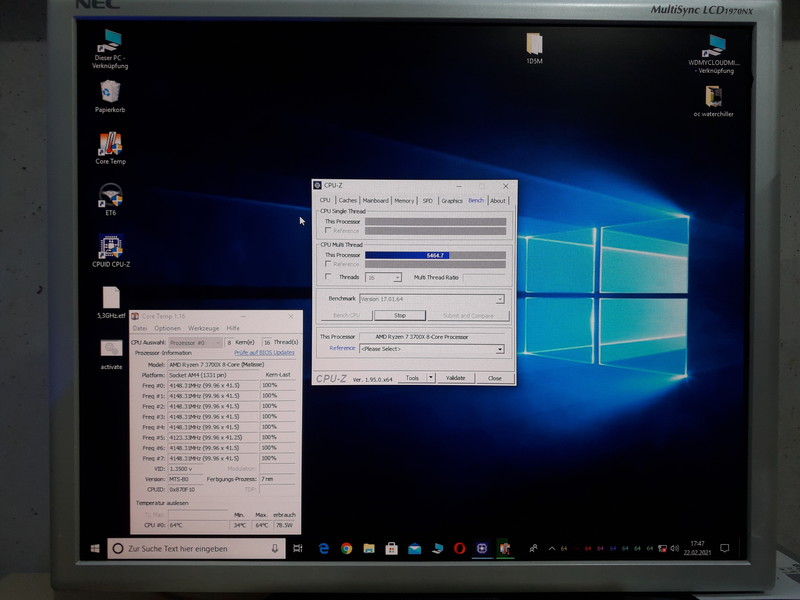
Task: Open the Windows Start menu
Action: pyautogui.click(x=95, y=548)
